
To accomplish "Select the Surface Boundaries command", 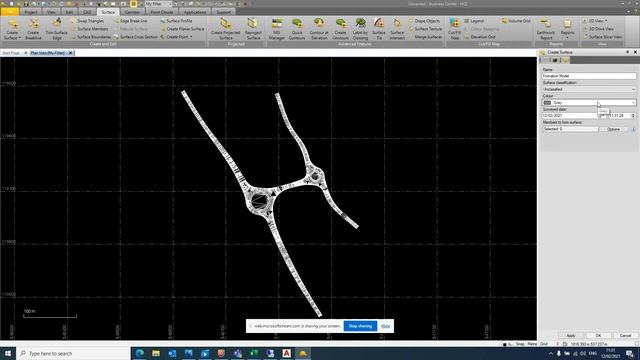I will (x=91, y=37).
